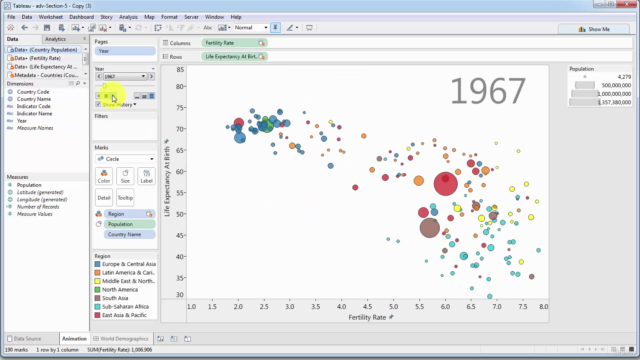The height and width of the screenshot is (360, 640).
Task: Click the Sort Ascending icon
Action: pos(169,28)
